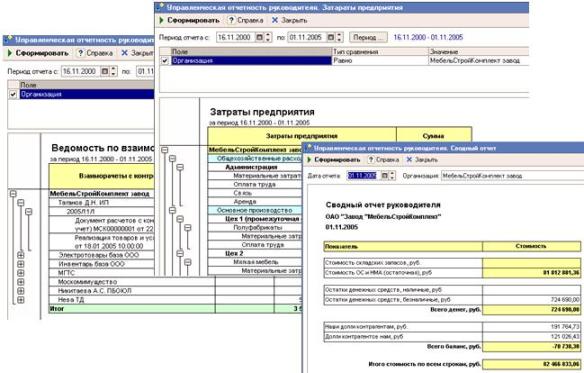Toggle the Организация checkbox in left Ведомость window
The image size is (584, 373).
[x=13, y=94]
